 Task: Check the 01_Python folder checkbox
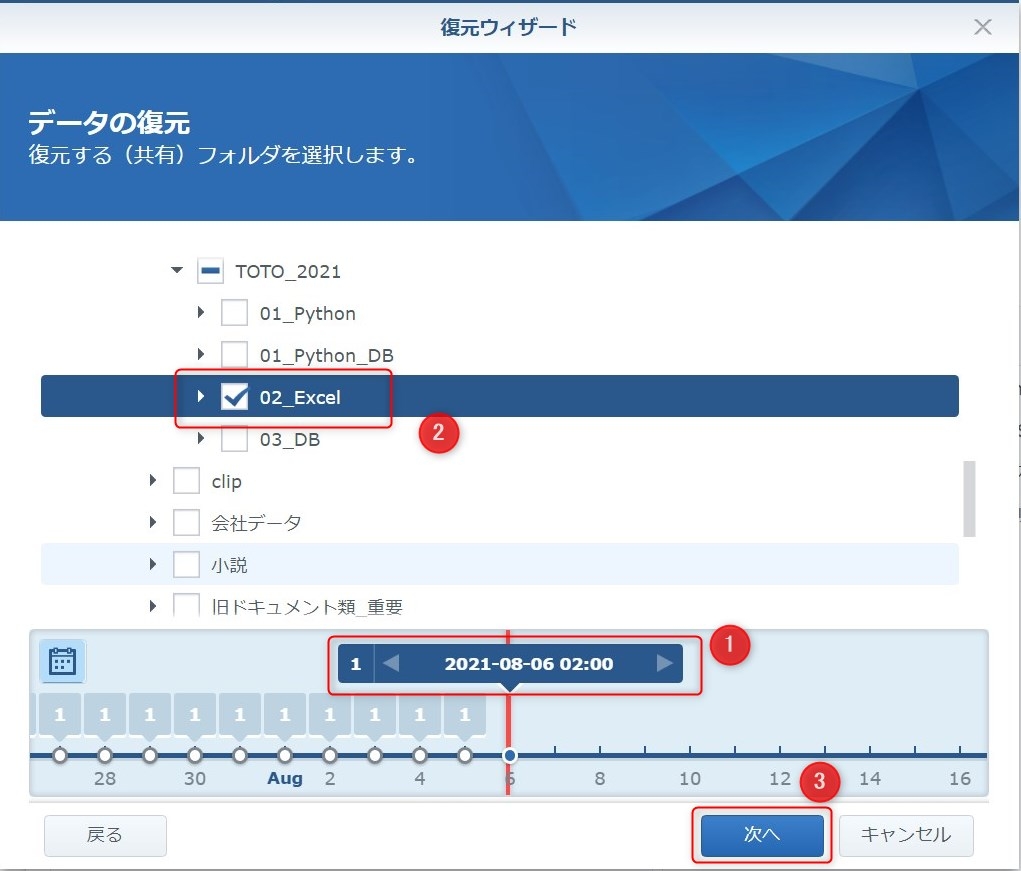coord(234,313)
